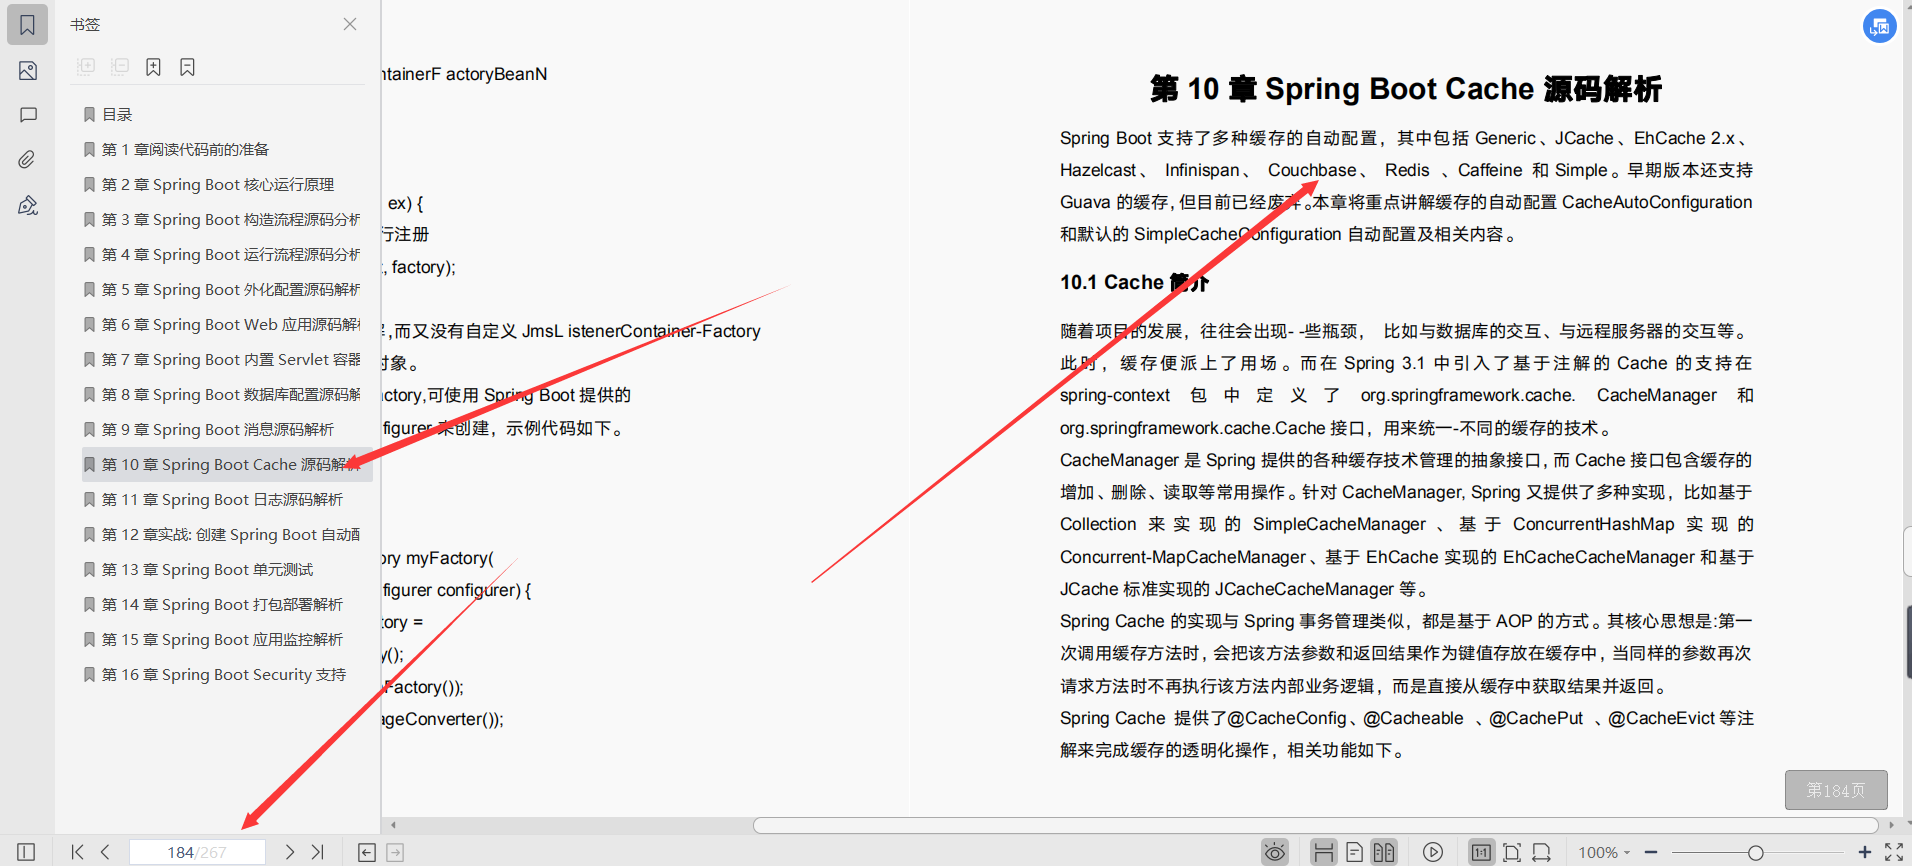Toggle the navigation pane at bottom-left
Viewport: 1912px width, 866px height.
pos(26,852)
